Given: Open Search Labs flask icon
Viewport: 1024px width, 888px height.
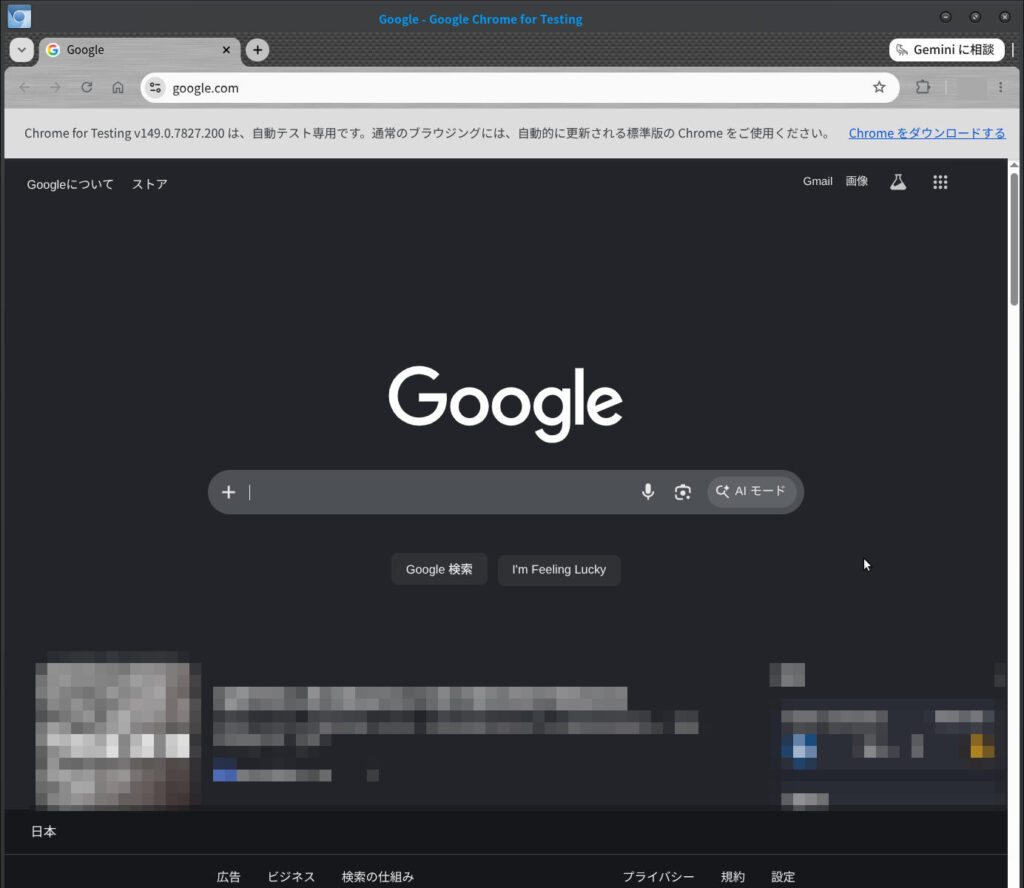Looking at the screenshot, I should (x=898, y=182).
